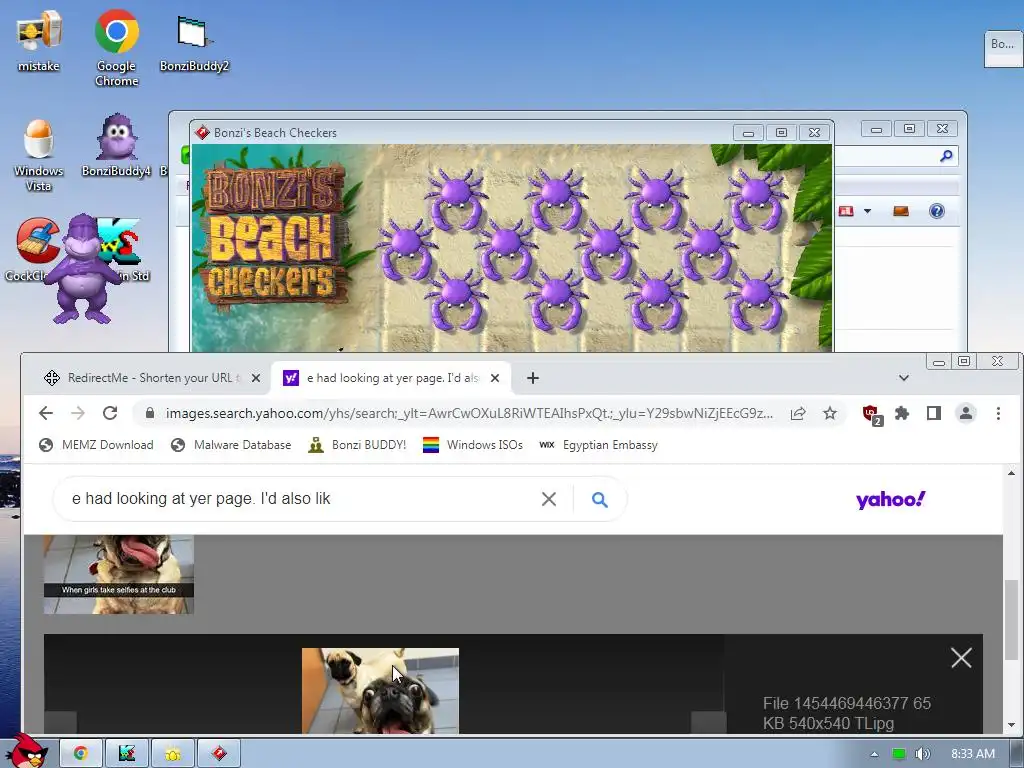The image size is (1024, 768).
Task: Click the Beach Checkers title bar icon
Action: point(202,133)
